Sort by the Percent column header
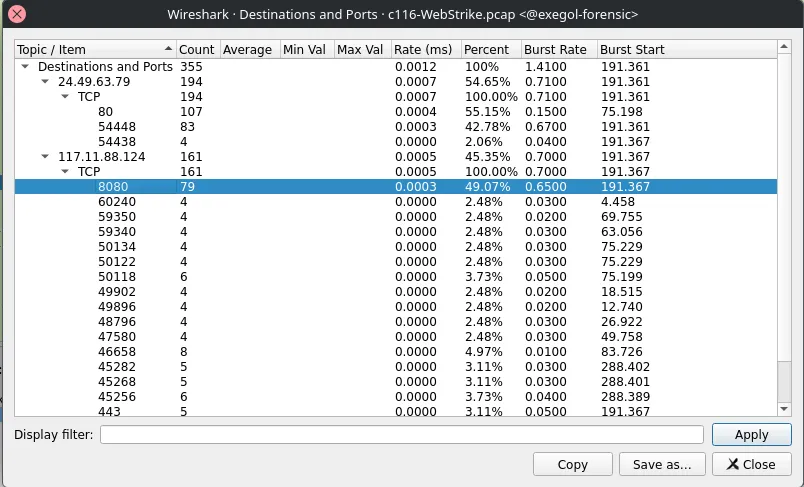Viewport: 804px width, 487px height. (x=491, y=49)
